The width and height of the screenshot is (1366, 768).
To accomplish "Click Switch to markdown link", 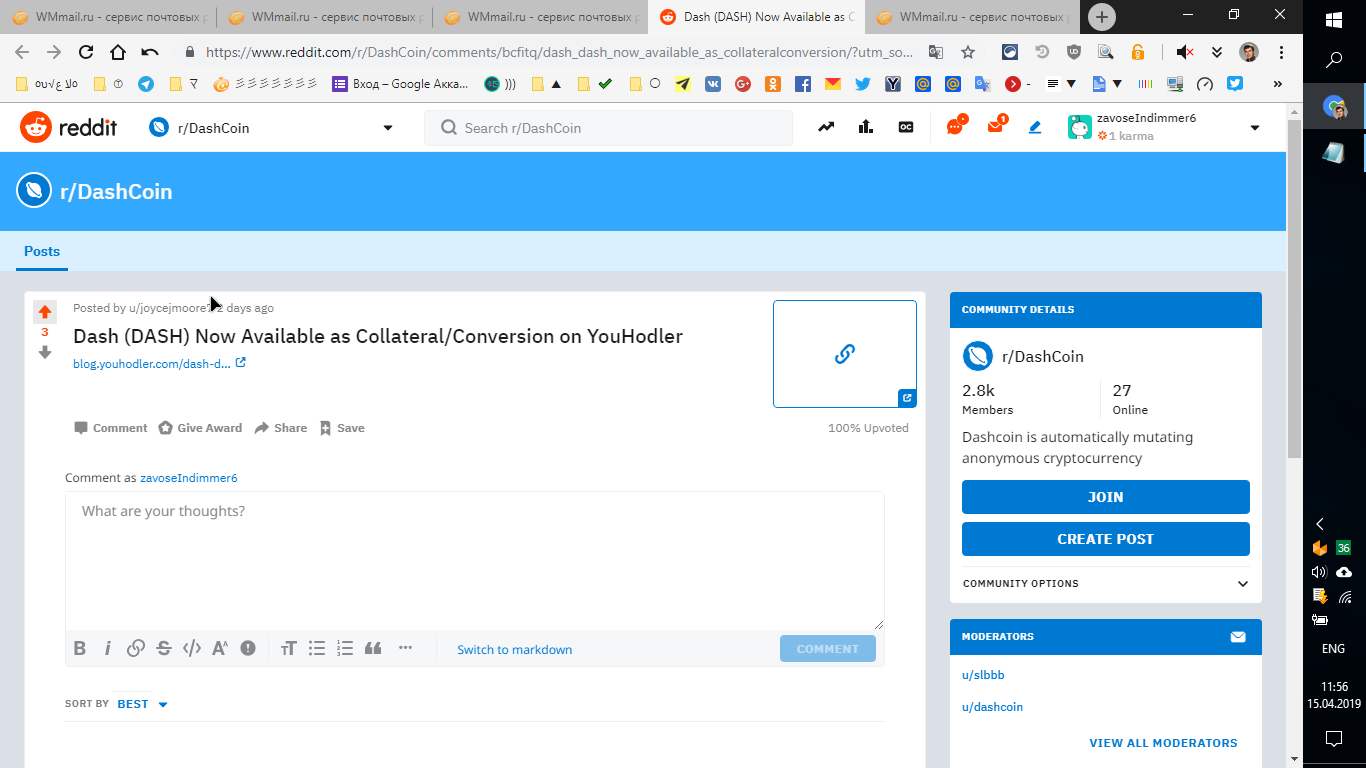I will [515, 649].
